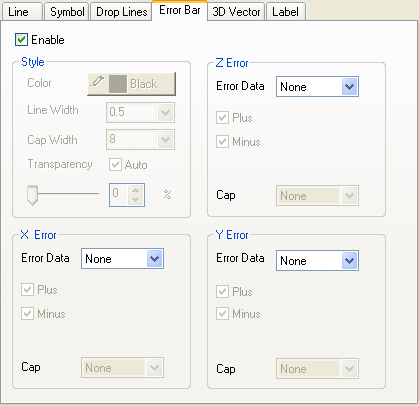The image size is (419, 406).
Task: Switch to the Drop Lines tab
Action: (121, 12)
